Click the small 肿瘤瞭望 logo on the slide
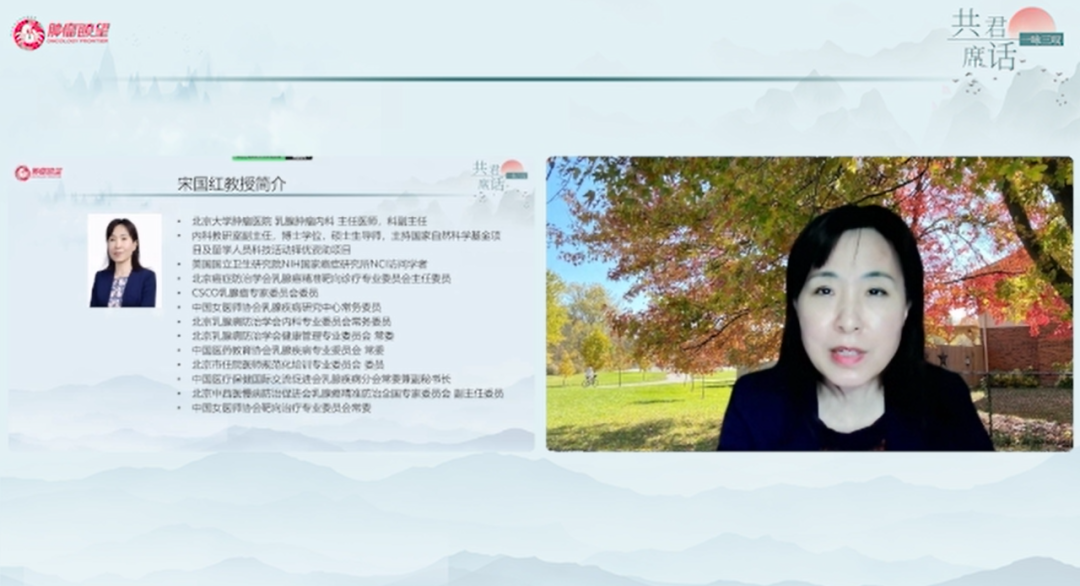This screenshot has width=1080, height=586. (x=38, y=173)
